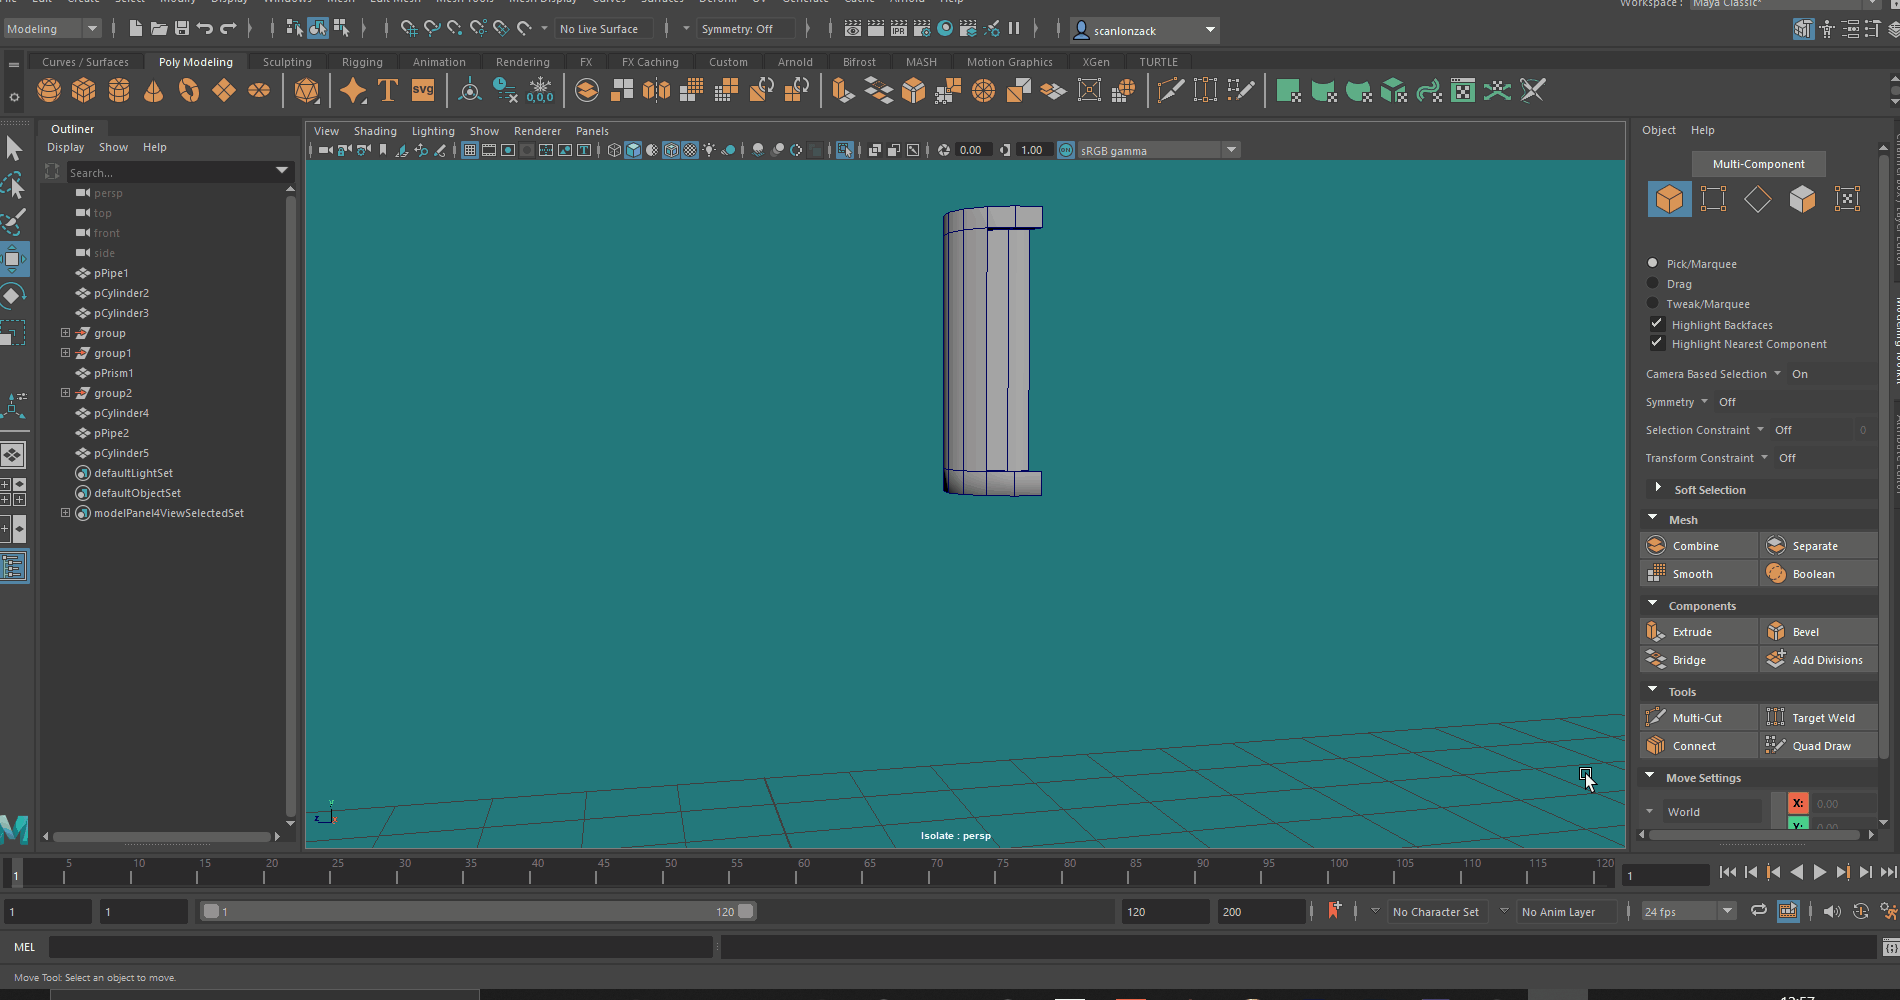
Task: Apply Smooth to the mesh
Action: point(1699,574)
